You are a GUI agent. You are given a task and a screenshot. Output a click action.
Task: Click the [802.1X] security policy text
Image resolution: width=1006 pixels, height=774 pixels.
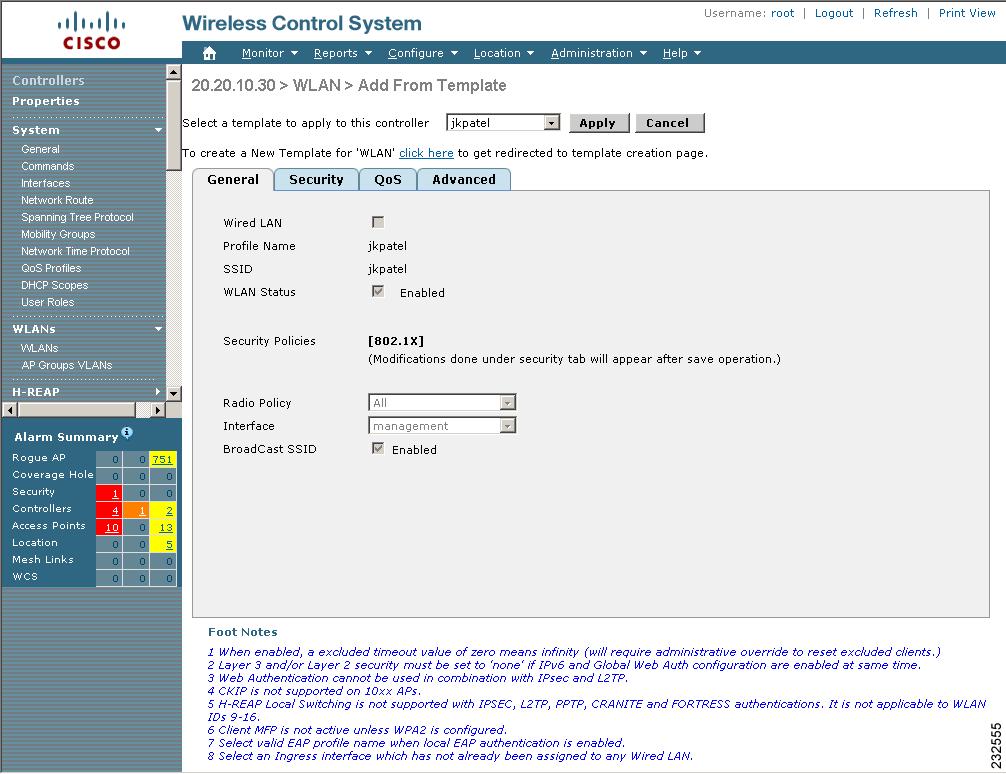(x=396, y=341)
